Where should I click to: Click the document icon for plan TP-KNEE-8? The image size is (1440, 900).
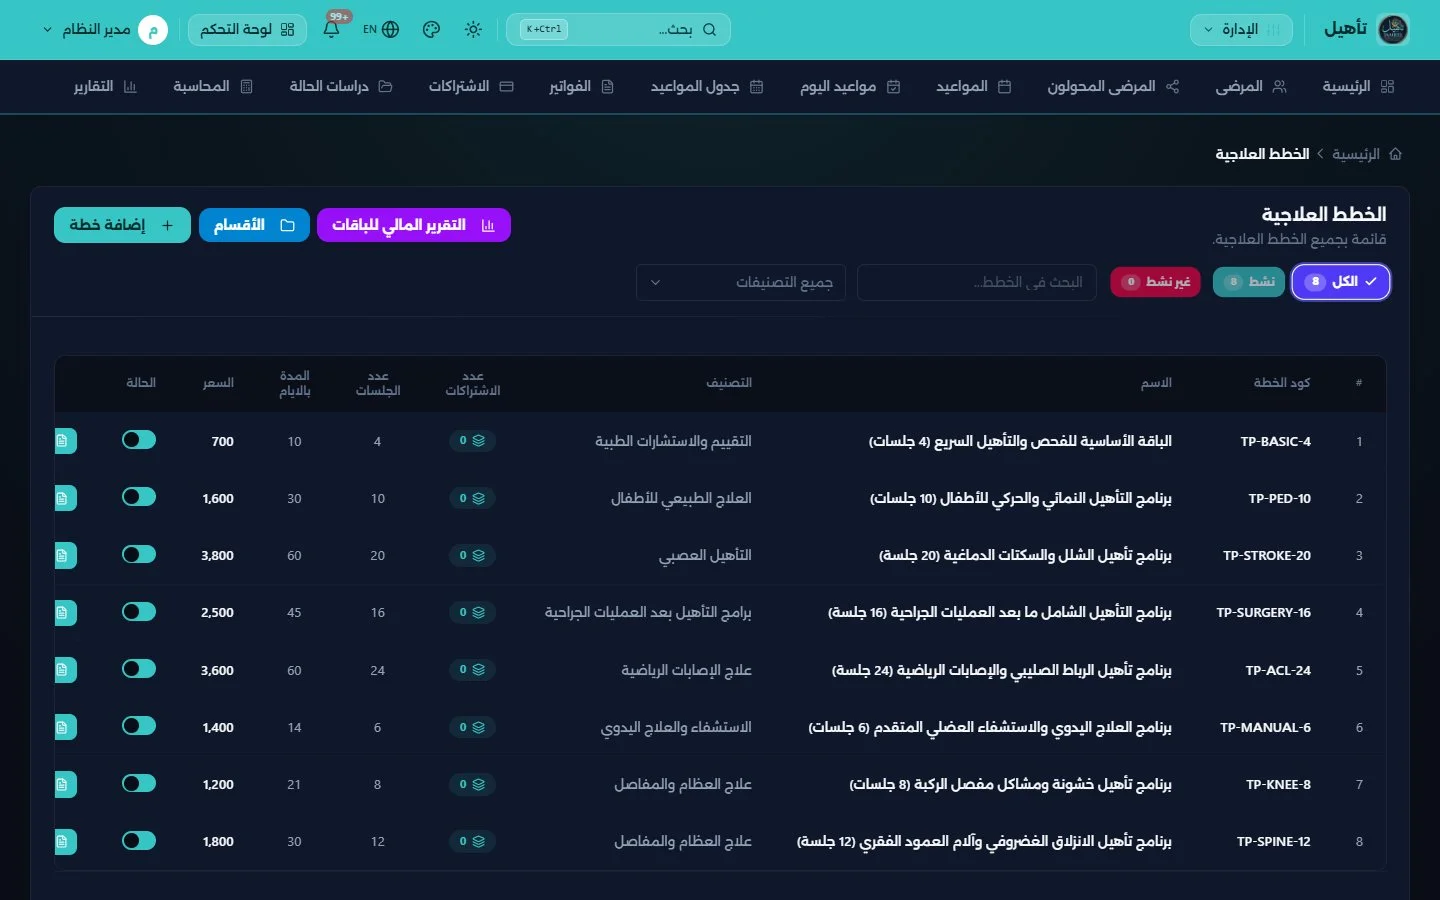[x=64, y=784]
